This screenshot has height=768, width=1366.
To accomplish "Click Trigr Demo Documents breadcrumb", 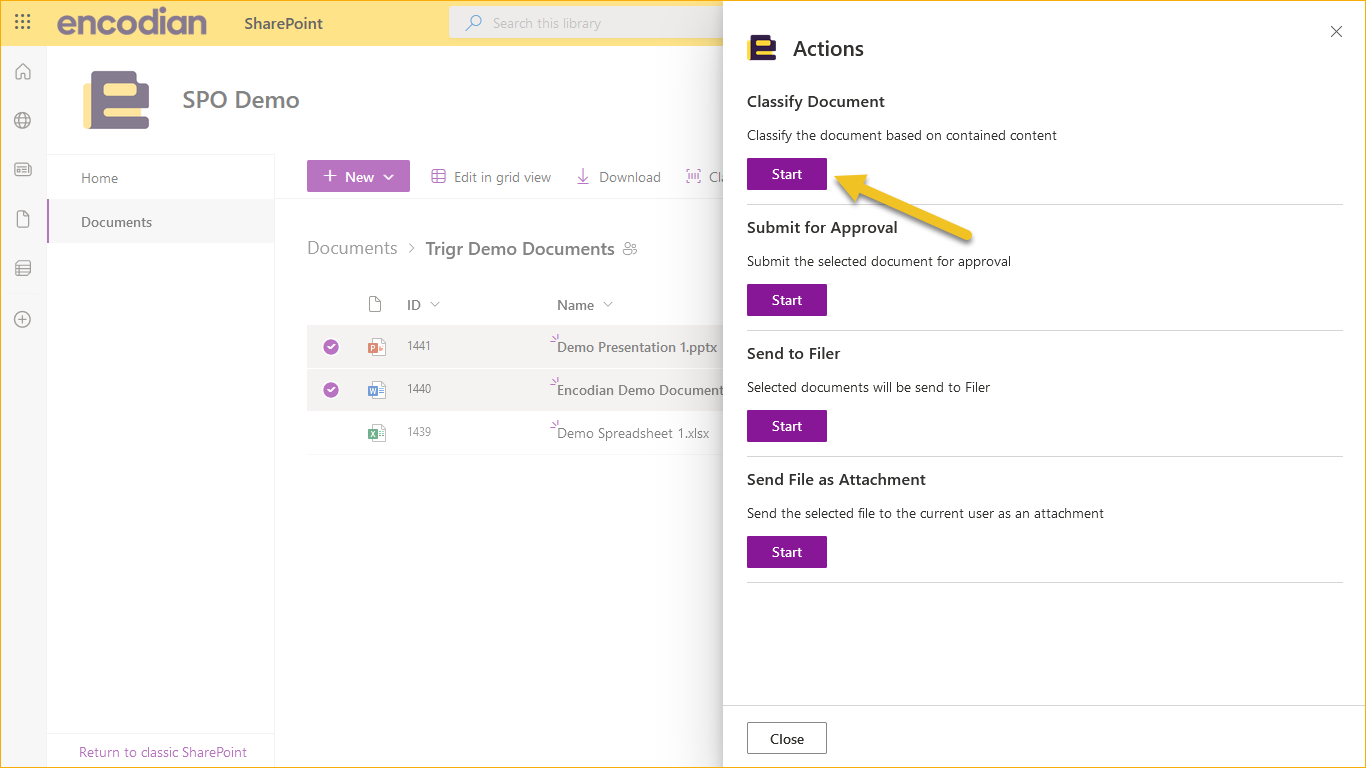I will 520,249.
